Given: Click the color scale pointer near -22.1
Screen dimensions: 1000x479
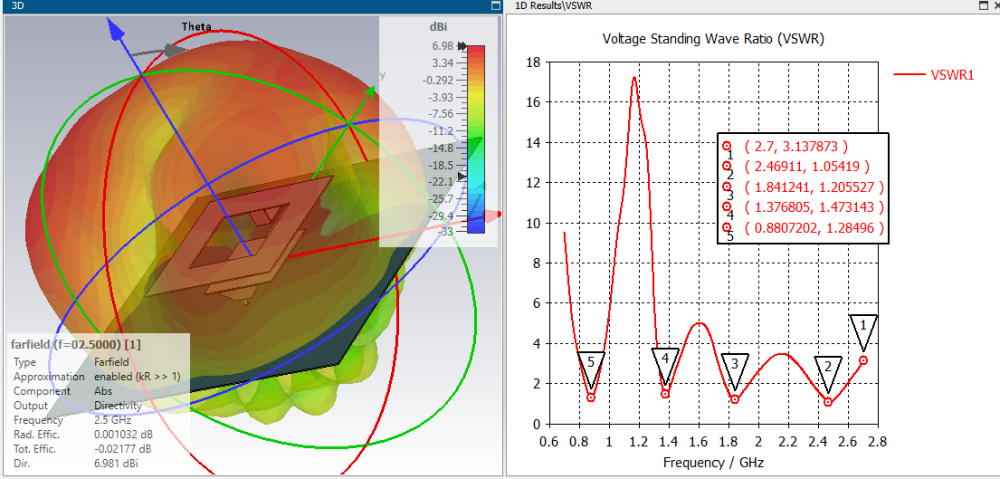Looking at the screenshot, I should [462, 177].
